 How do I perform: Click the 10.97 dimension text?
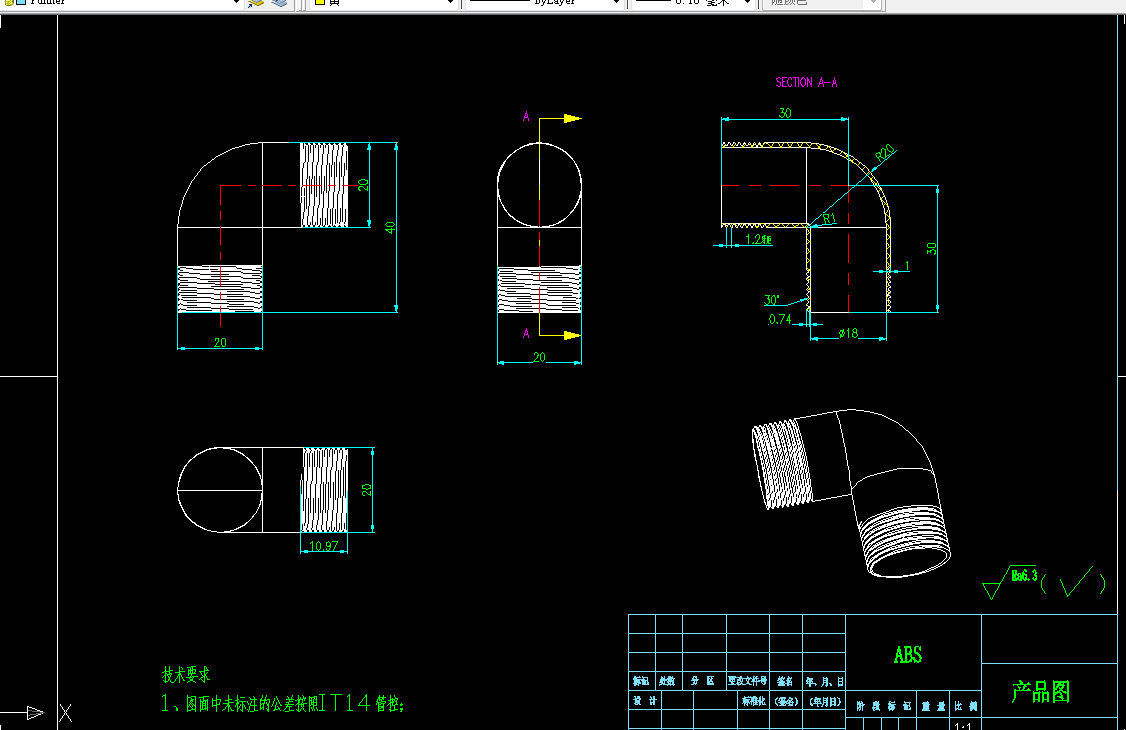323,546
